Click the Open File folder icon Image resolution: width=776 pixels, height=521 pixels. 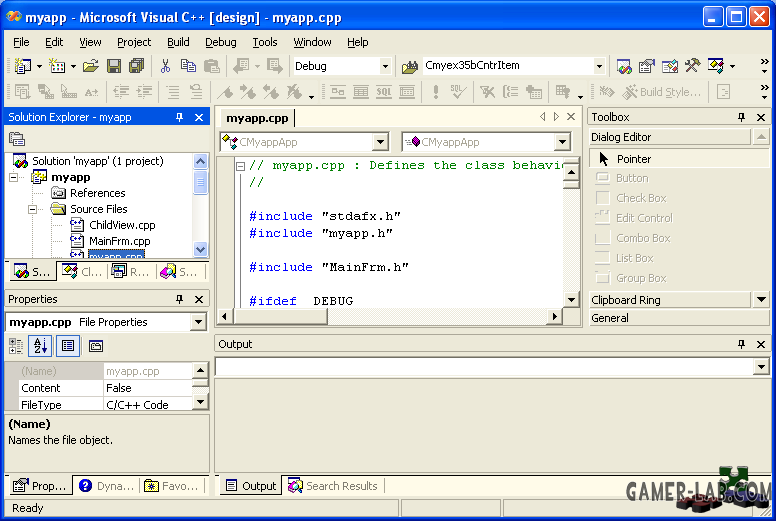[x=91, y=66]
